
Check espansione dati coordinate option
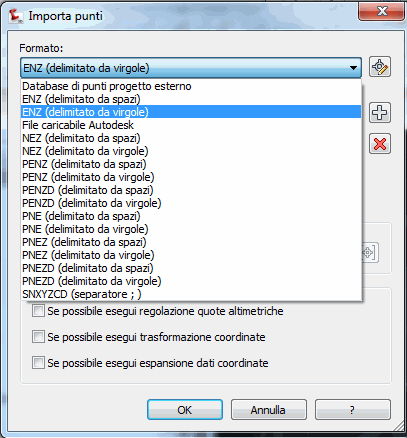(38, 363)
